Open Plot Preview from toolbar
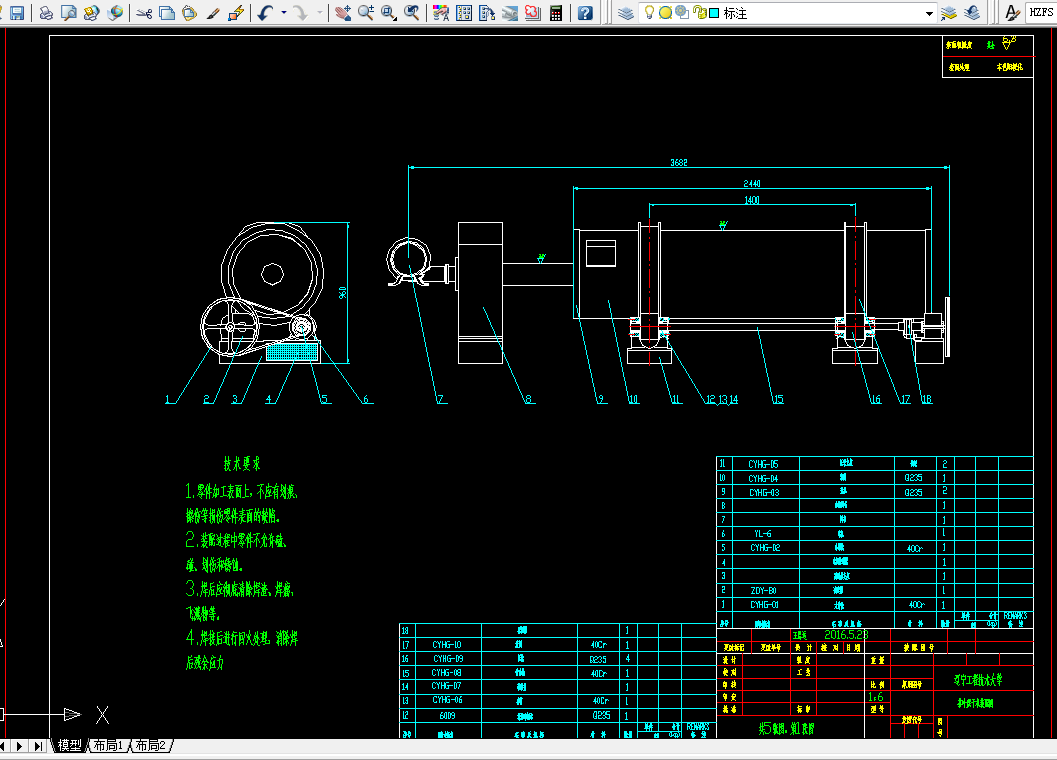This screenshot has height=760, width=1057. [69, 13]
